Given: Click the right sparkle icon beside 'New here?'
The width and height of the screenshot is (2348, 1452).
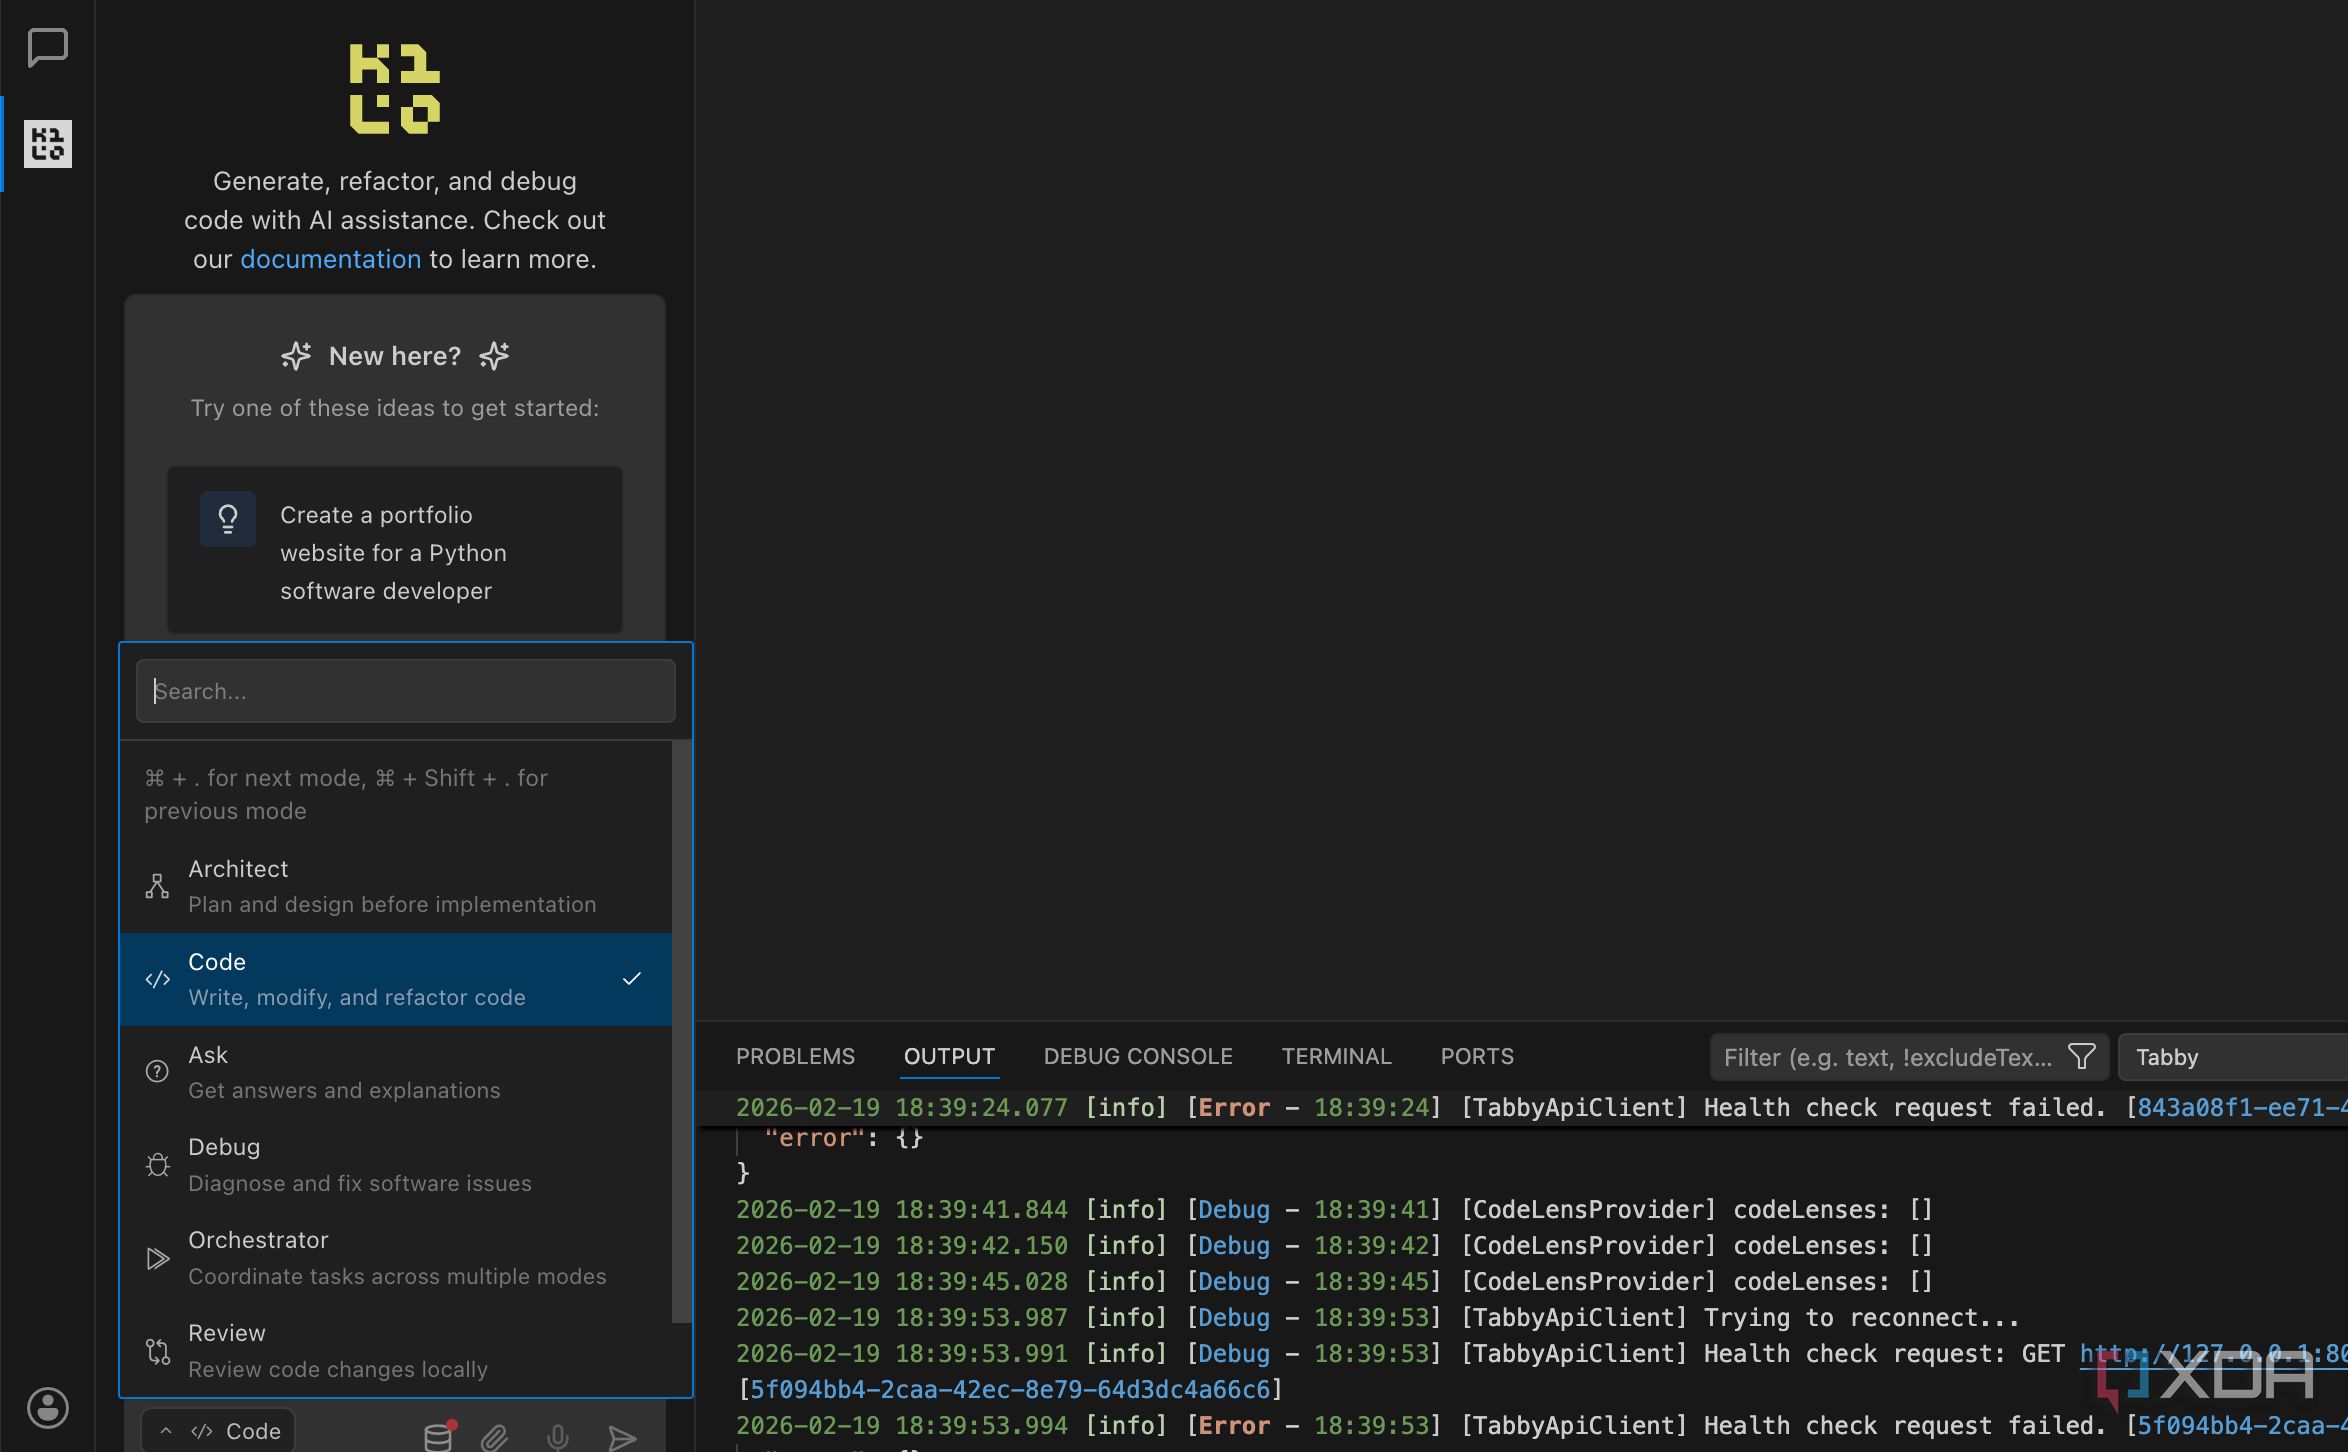Looking at the screenshot, I should tap(494, 355).
